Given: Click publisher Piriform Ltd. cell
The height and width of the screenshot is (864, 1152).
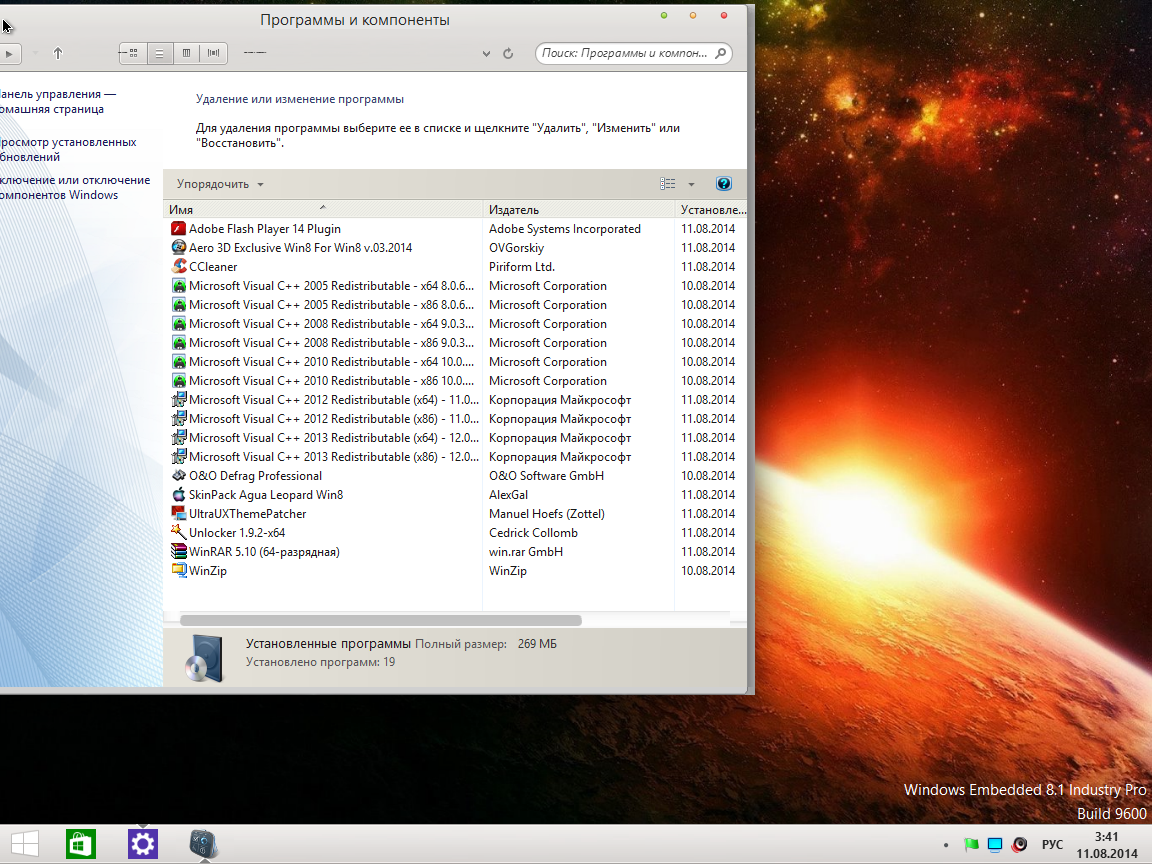Looking at the screenshot, I should [522, 267].
